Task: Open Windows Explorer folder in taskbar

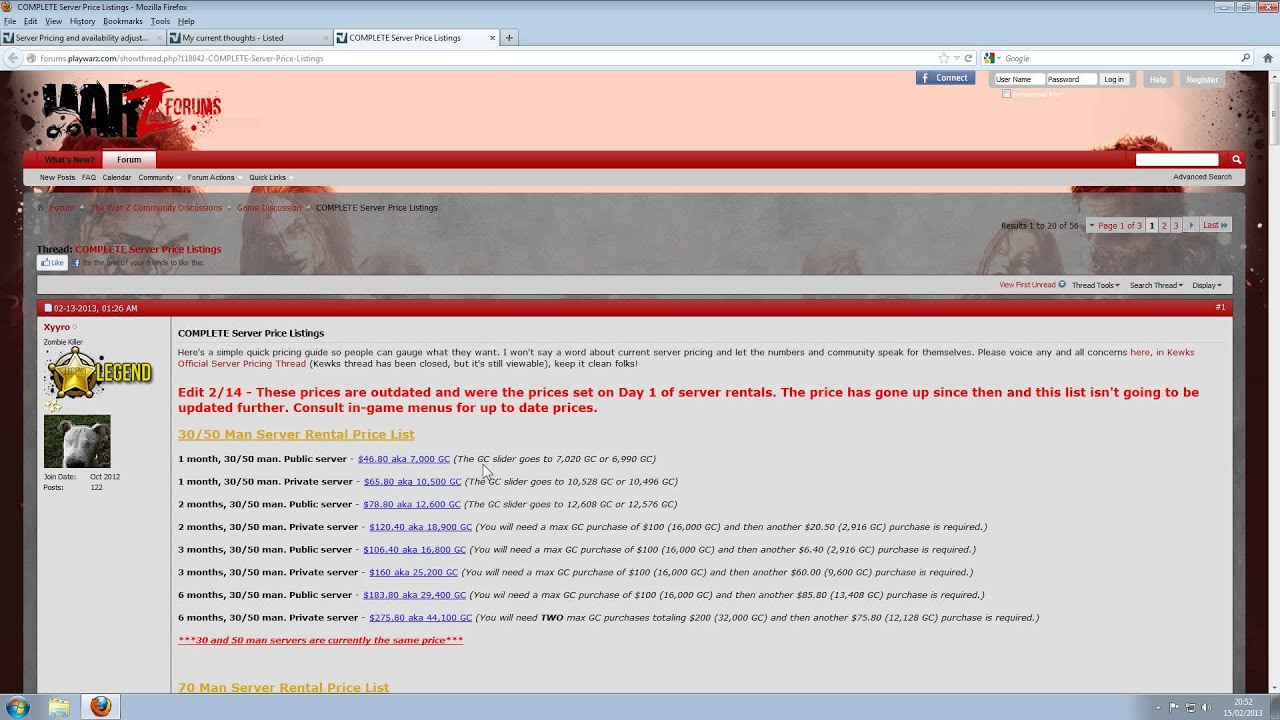Action: point(59,707)
